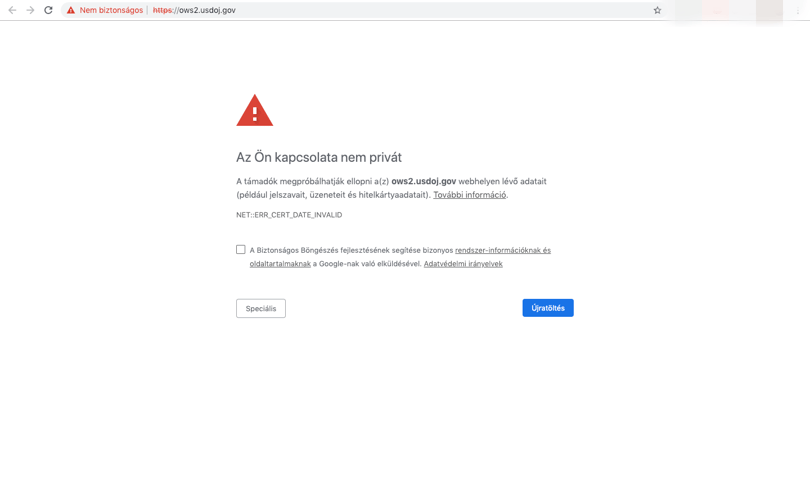Click the struck-through https in address bar
The image size is (810, 482).
162,10
